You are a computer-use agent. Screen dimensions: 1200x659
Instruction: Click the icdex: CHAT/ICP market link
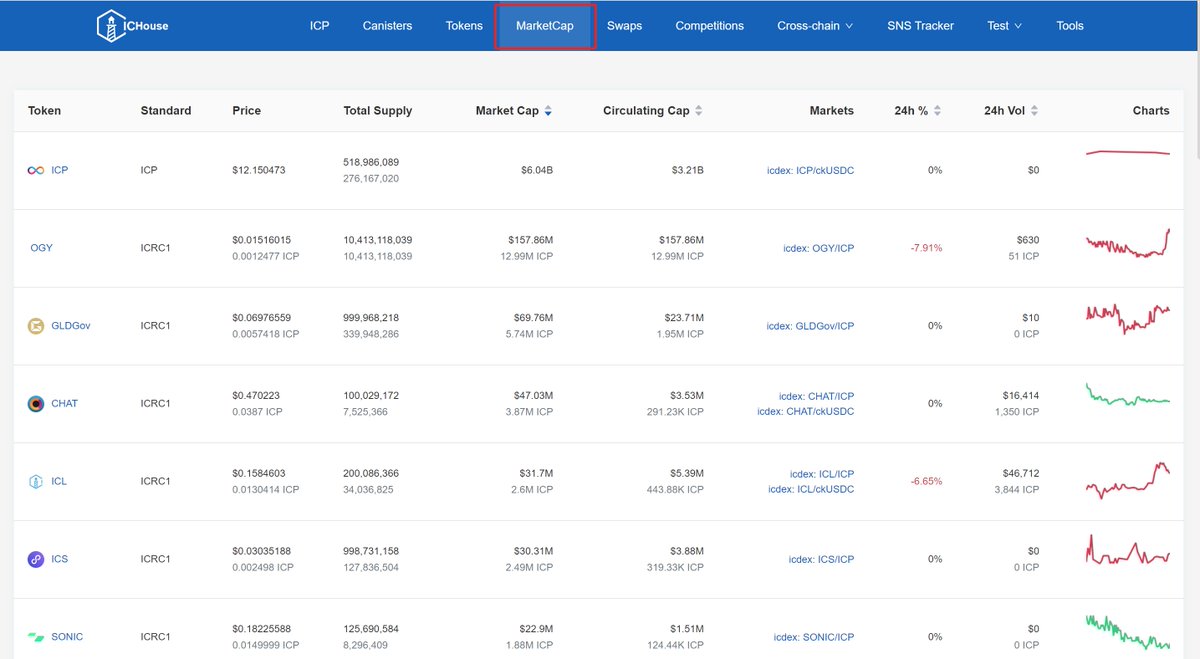pyautogui.click(x=817, y=396)
